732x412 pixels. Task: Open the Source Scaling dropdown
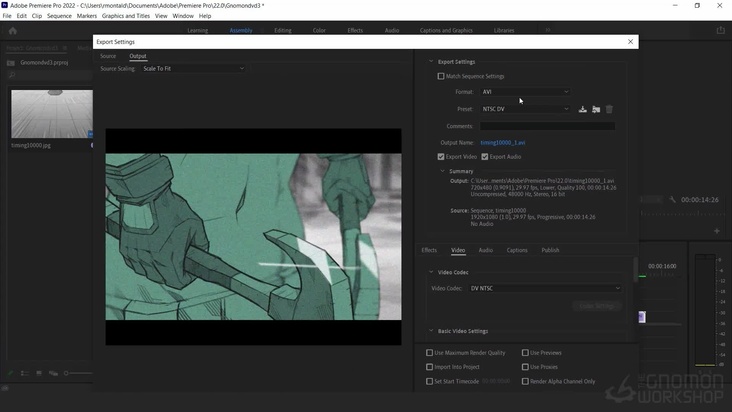click(x=193, y=69)
